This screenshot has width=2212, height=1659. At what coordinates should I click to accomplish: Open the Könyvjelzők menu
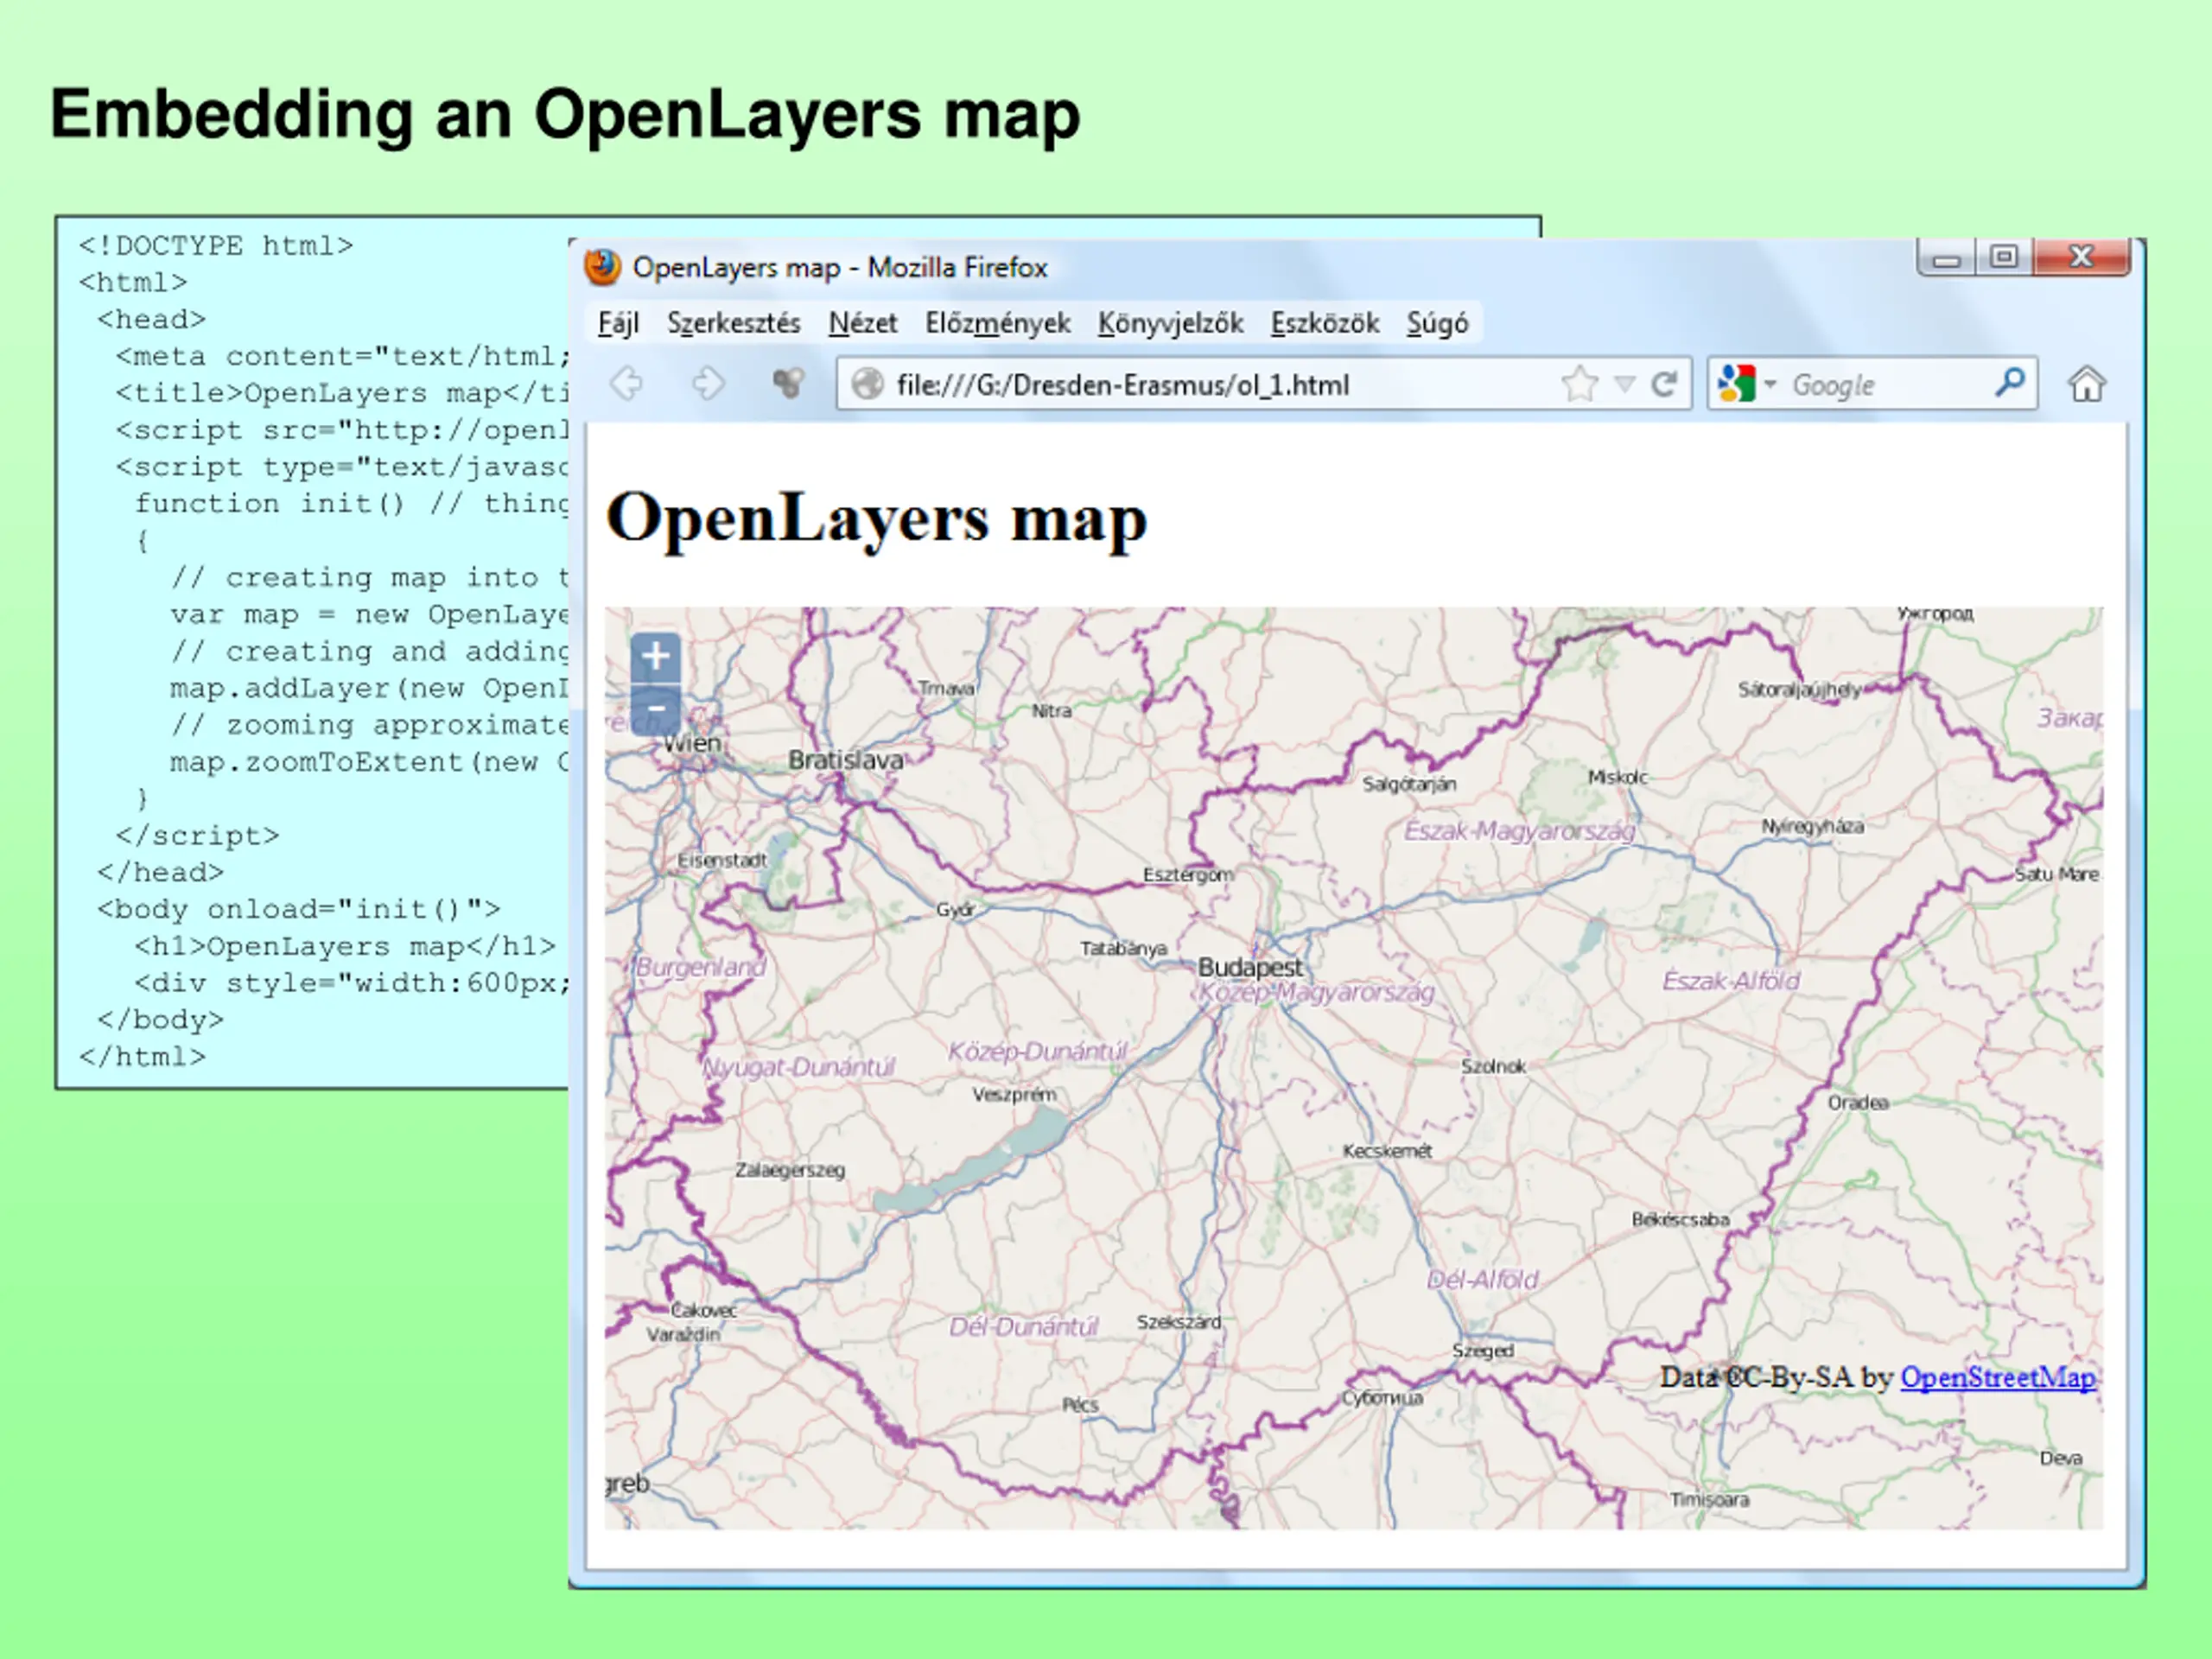pyautogui.click(x=1170, y=323)
